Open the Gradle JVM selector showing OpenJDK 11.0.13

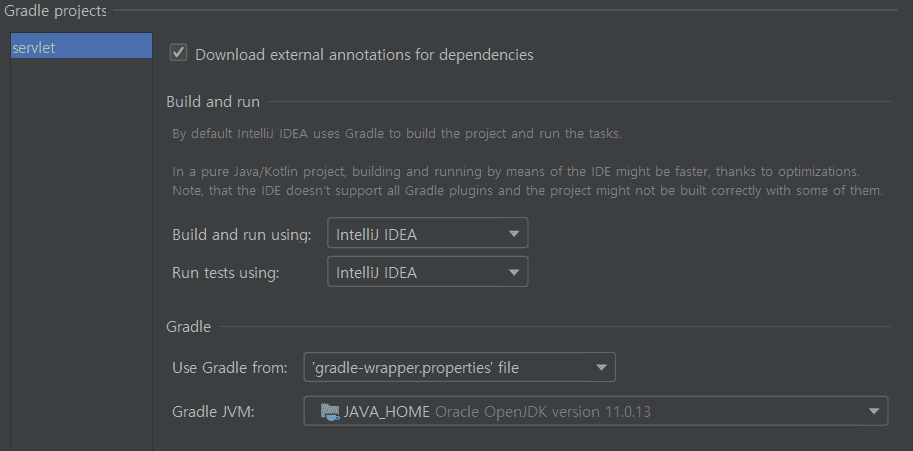click(595, 411)
